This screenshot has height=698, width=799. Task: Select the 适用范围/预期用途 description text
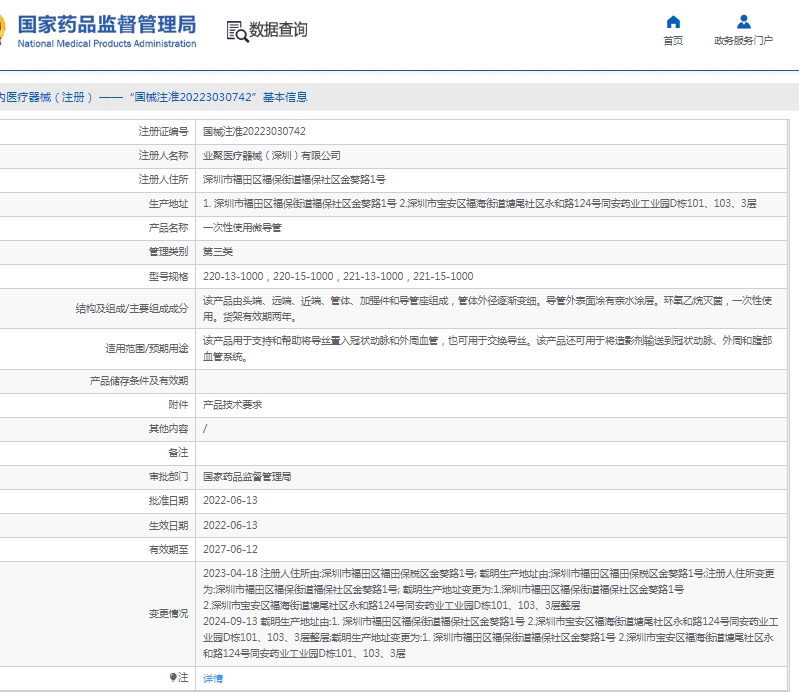click(x=488, y=348)
